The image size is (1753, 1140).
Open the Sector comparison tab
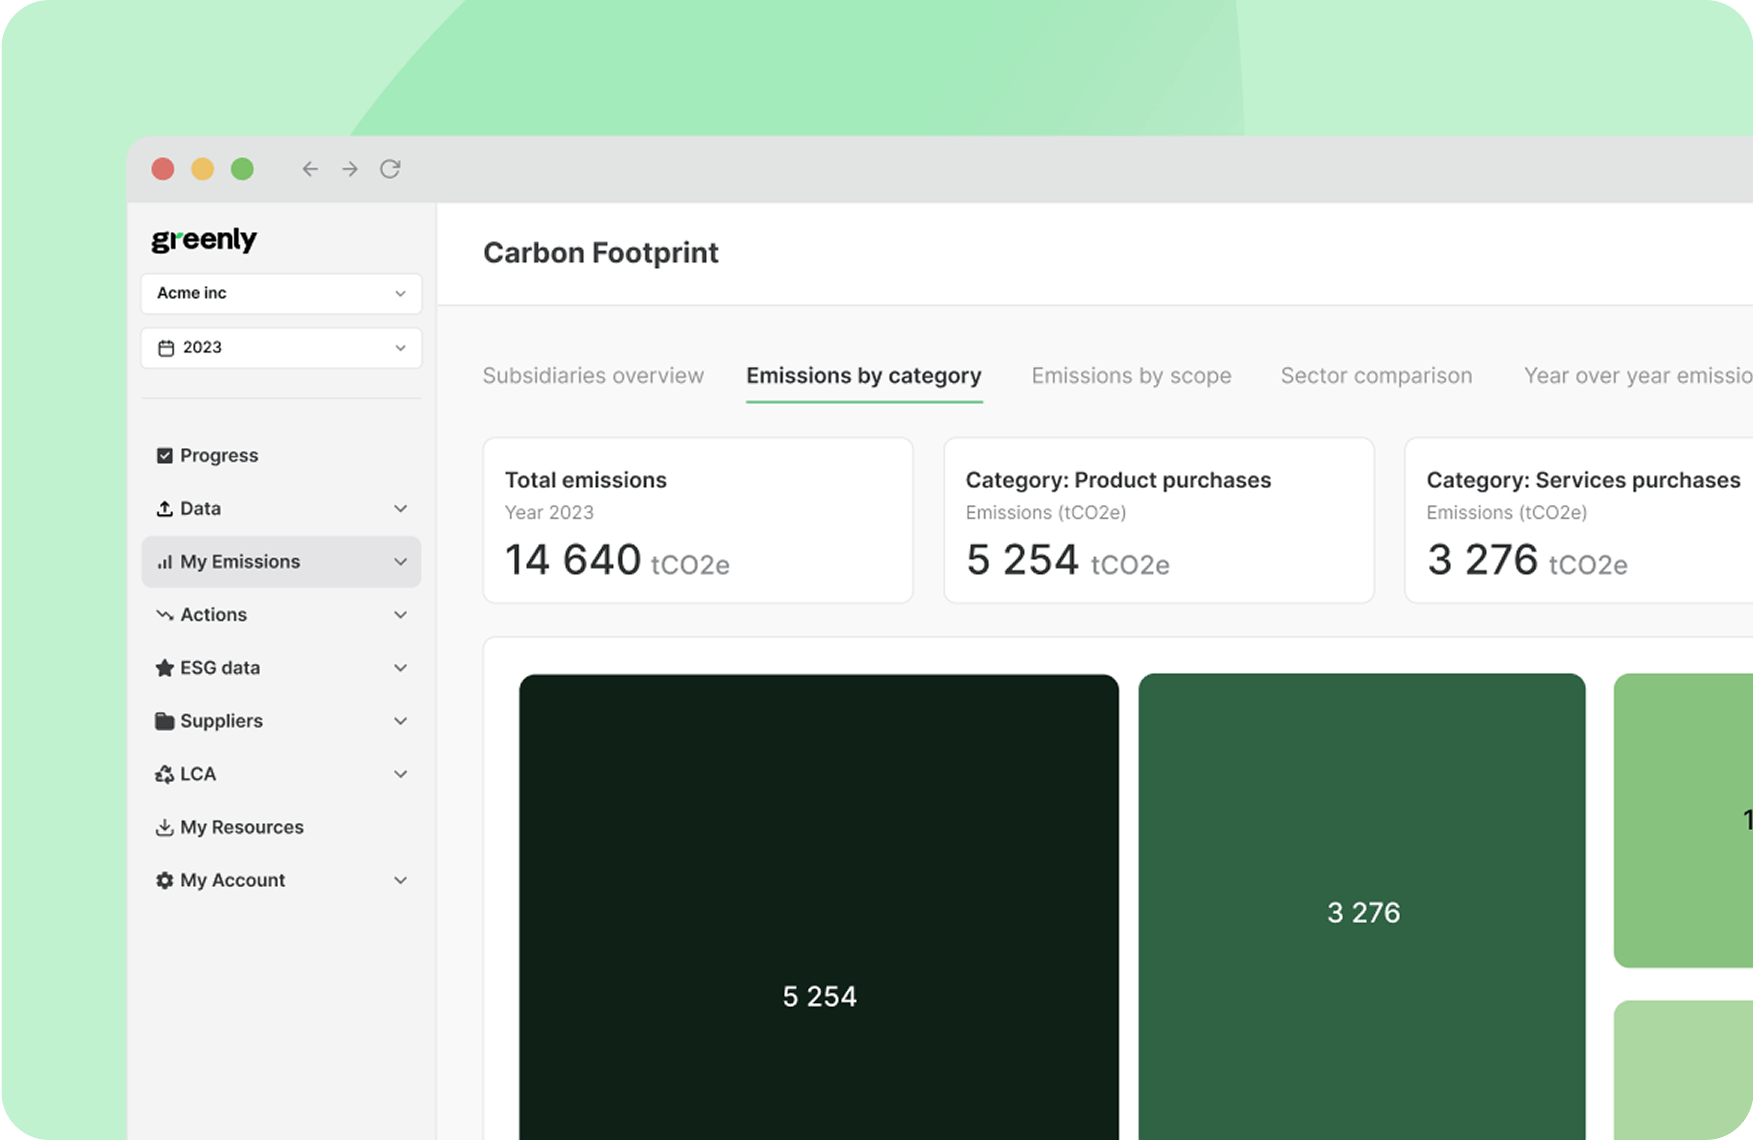[x=1376, y=376]
